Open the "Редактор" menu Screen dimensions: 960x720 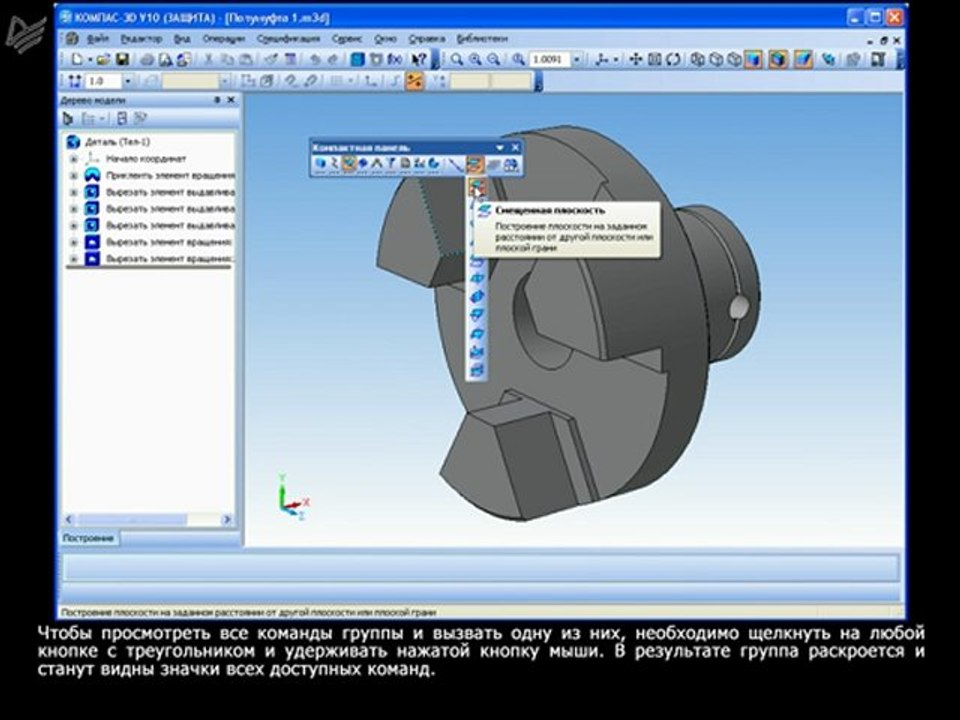(x=141, y=39)
